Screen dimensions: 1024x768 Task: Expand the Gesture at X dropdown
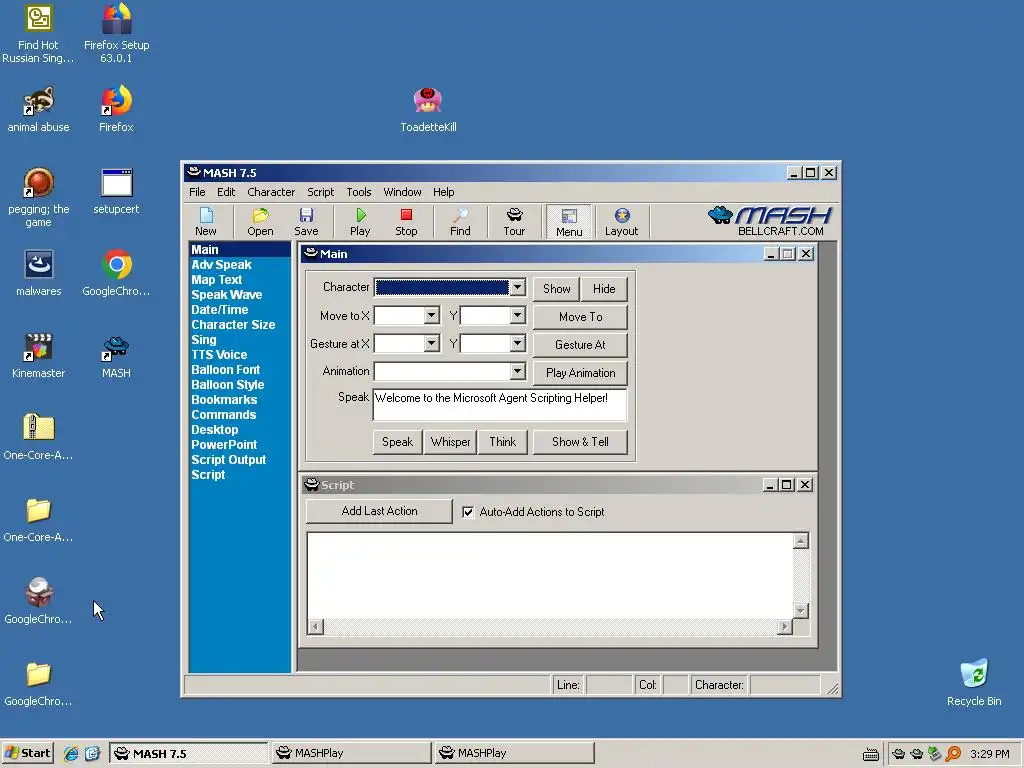coord(431,344)
